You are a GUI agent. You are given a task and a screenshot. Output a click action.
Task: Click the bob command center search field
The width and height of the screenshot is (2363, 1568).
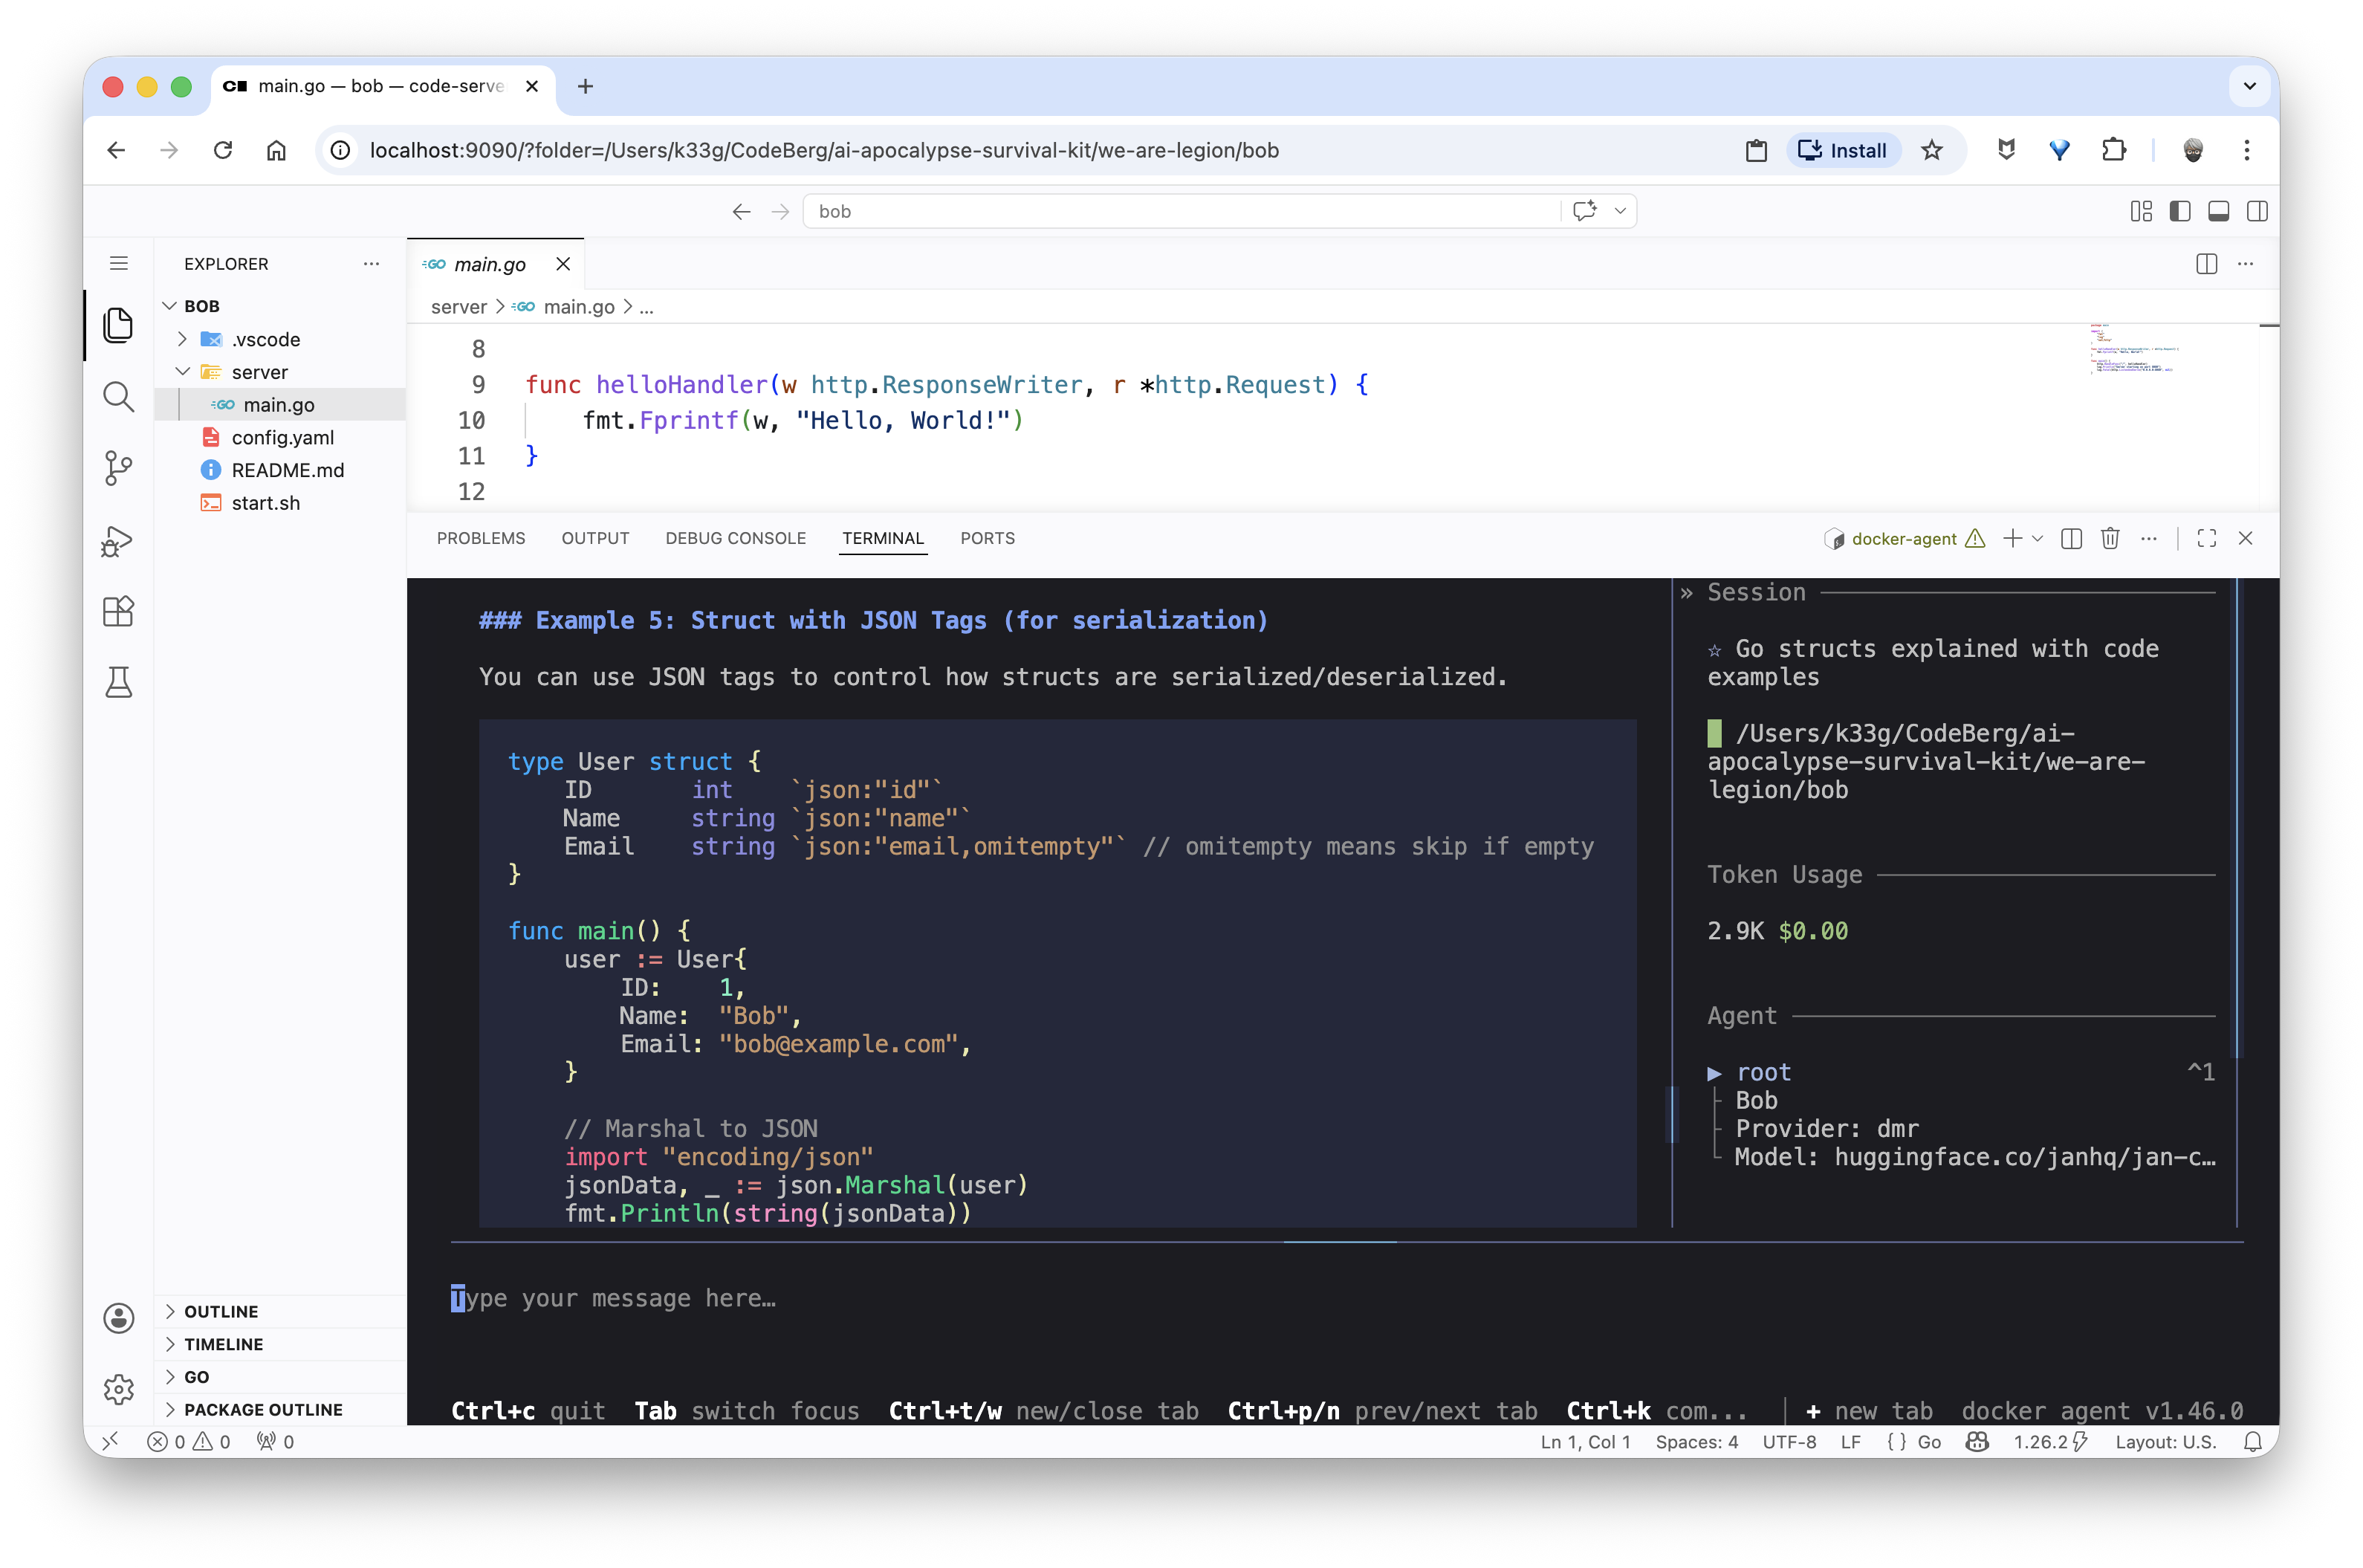tap(1180, 211)
